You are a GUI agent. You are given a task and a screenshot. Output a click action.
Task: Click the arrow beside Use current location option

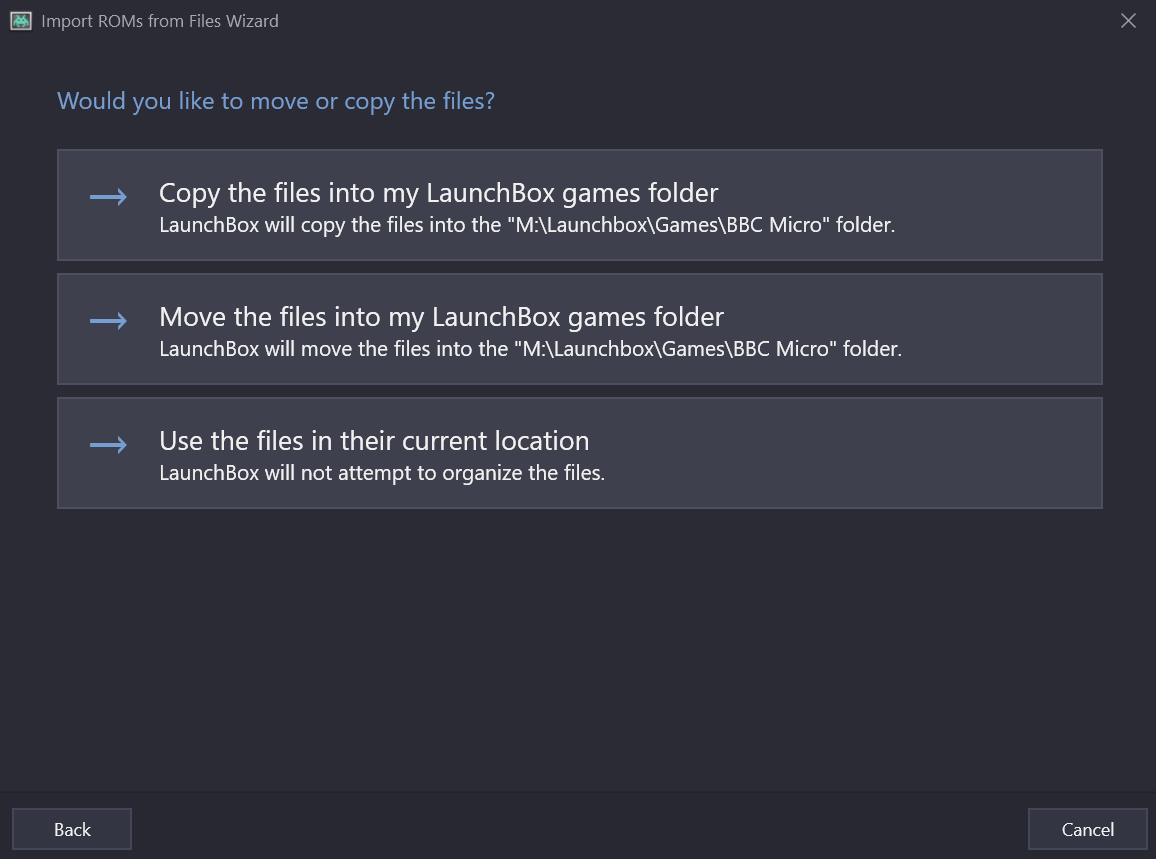coord(108,445)
